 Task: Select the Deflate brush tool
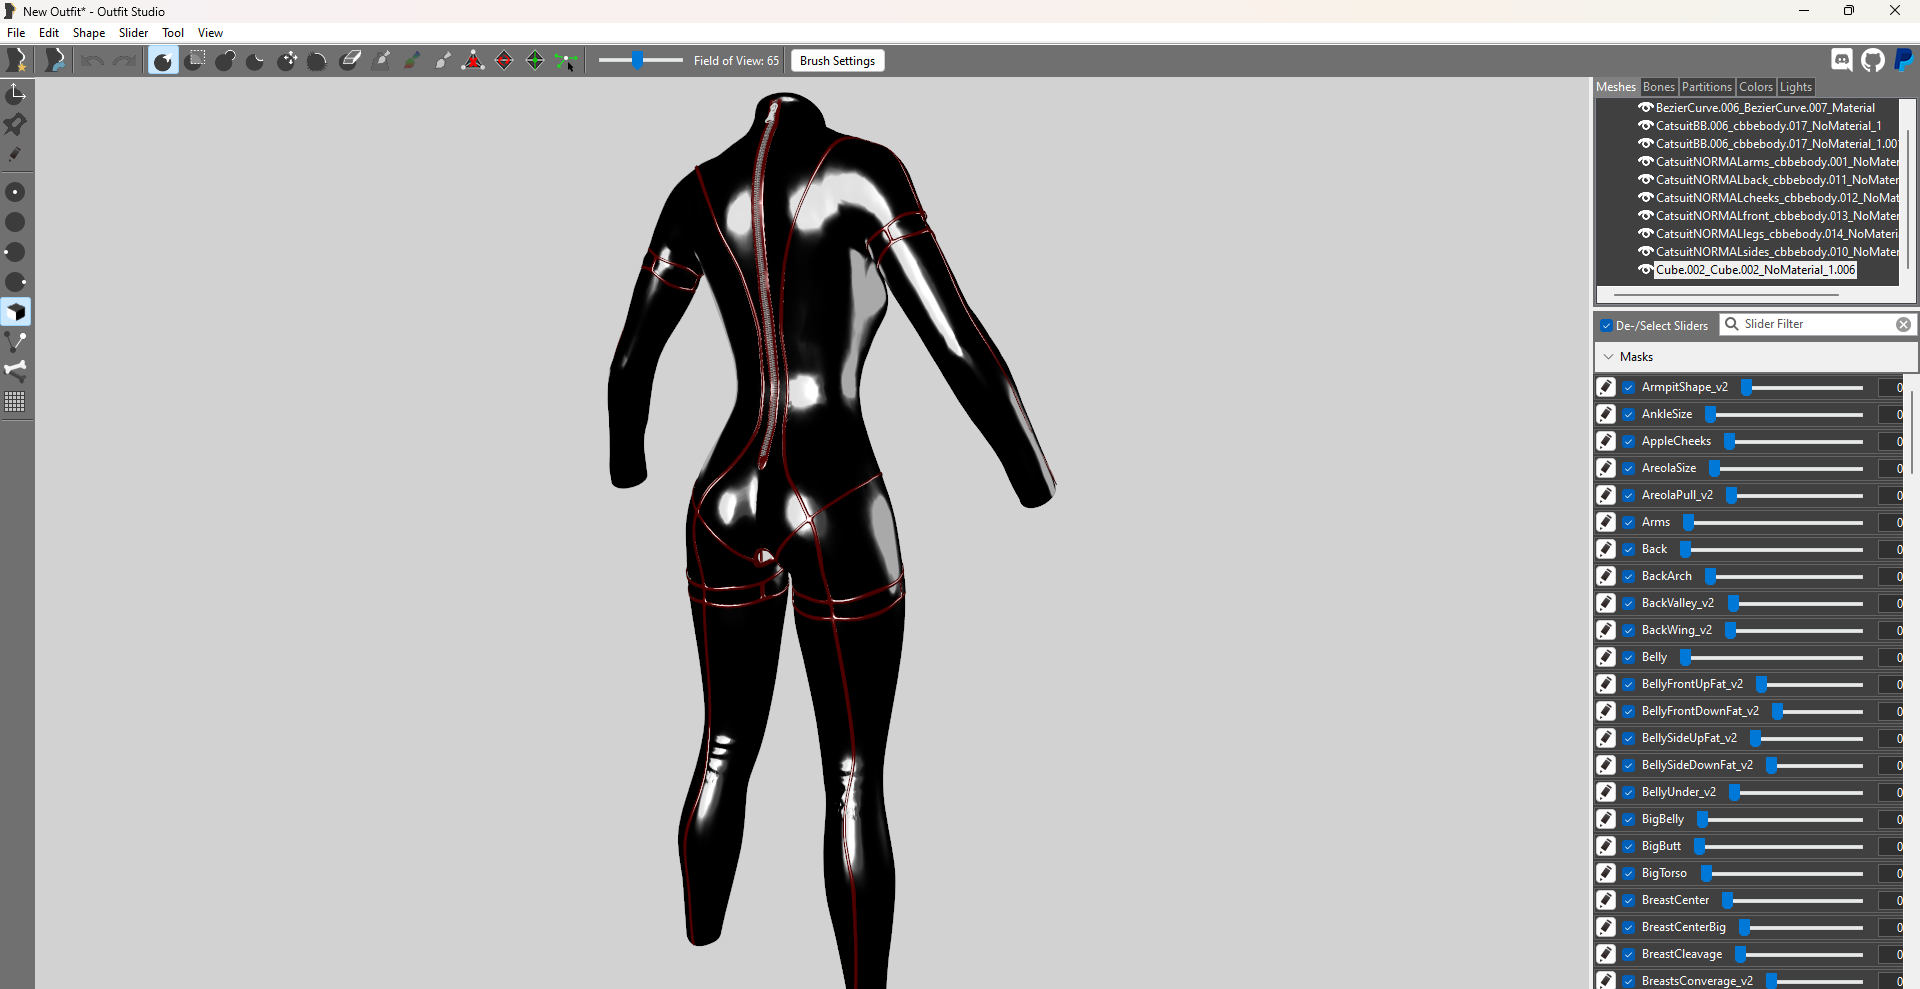click(256, 61)
